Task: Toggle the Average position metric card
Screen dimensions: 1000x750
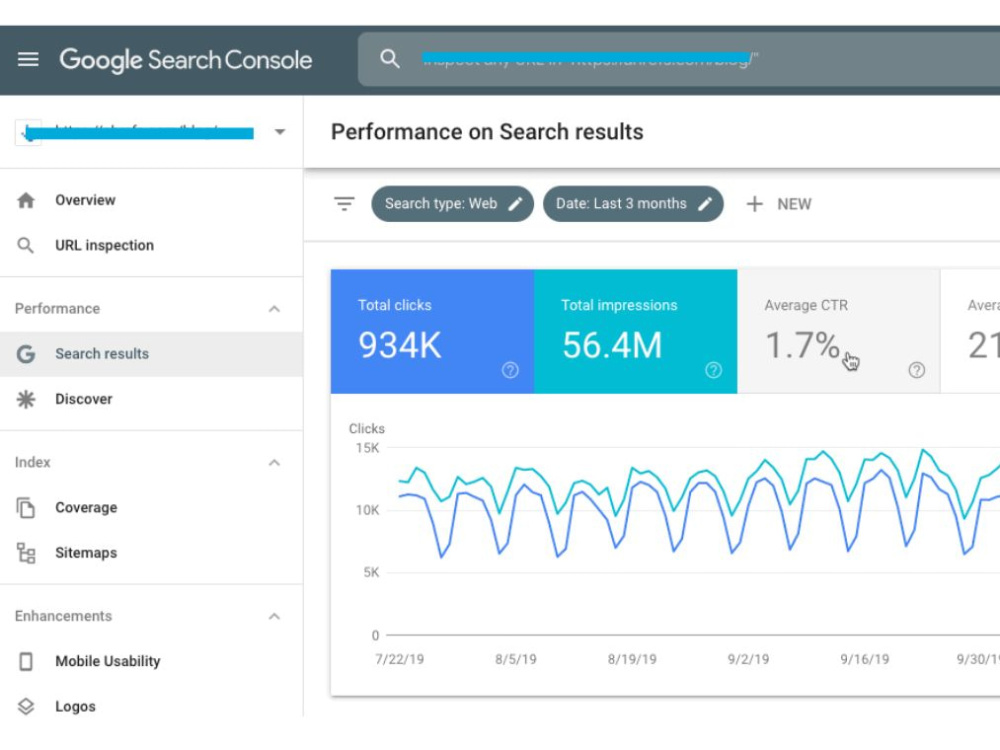Action: (971, 331)
